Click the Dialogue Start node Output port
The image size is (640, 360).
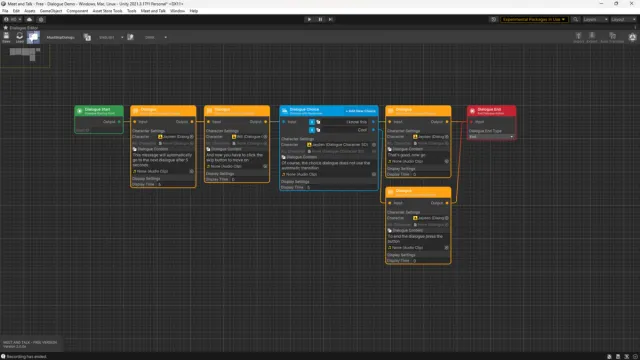119,122
